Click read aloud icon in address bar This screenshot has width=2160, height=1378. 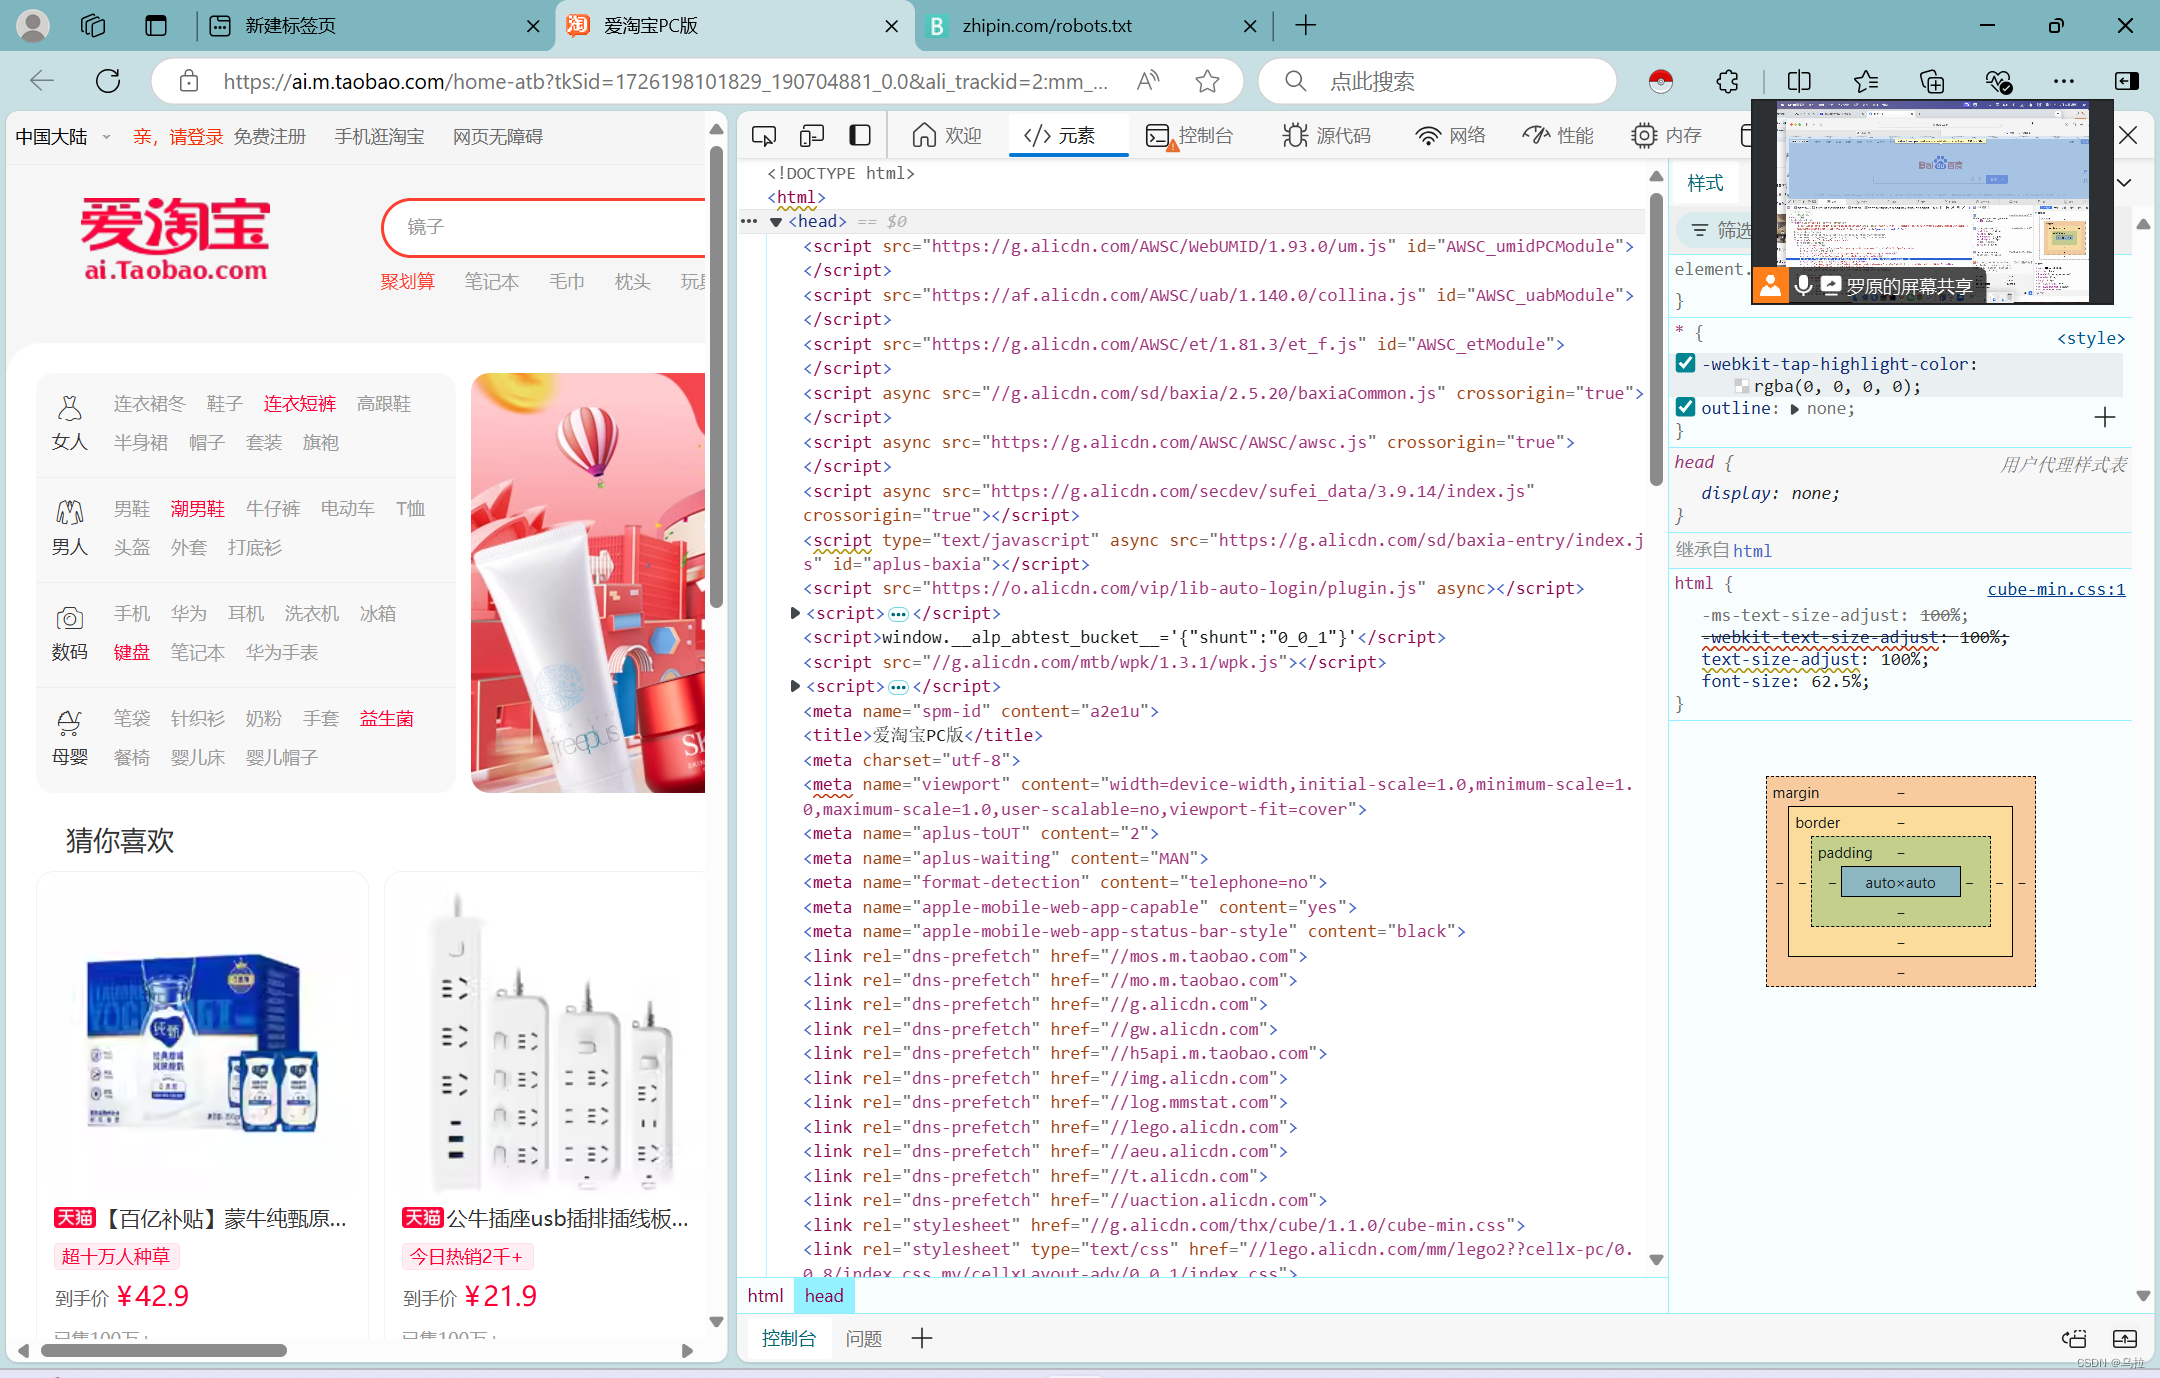(x=1148, y=81)
